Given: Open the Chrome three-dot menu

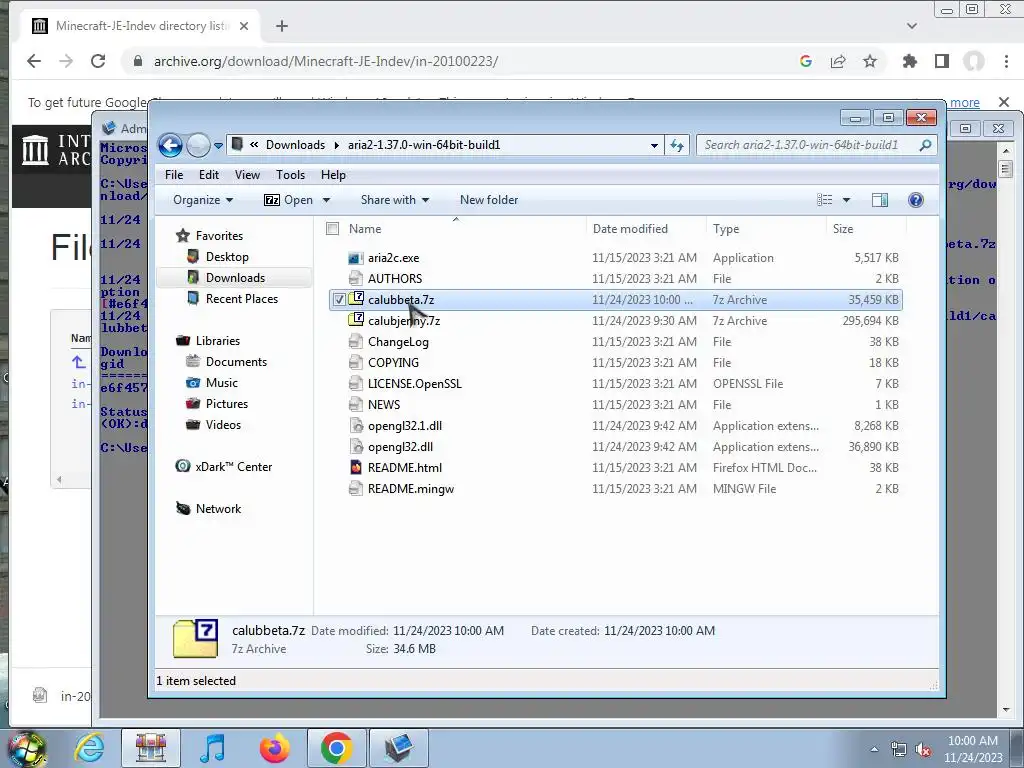Looking at the screenshot, I should tap(1006, 61).
